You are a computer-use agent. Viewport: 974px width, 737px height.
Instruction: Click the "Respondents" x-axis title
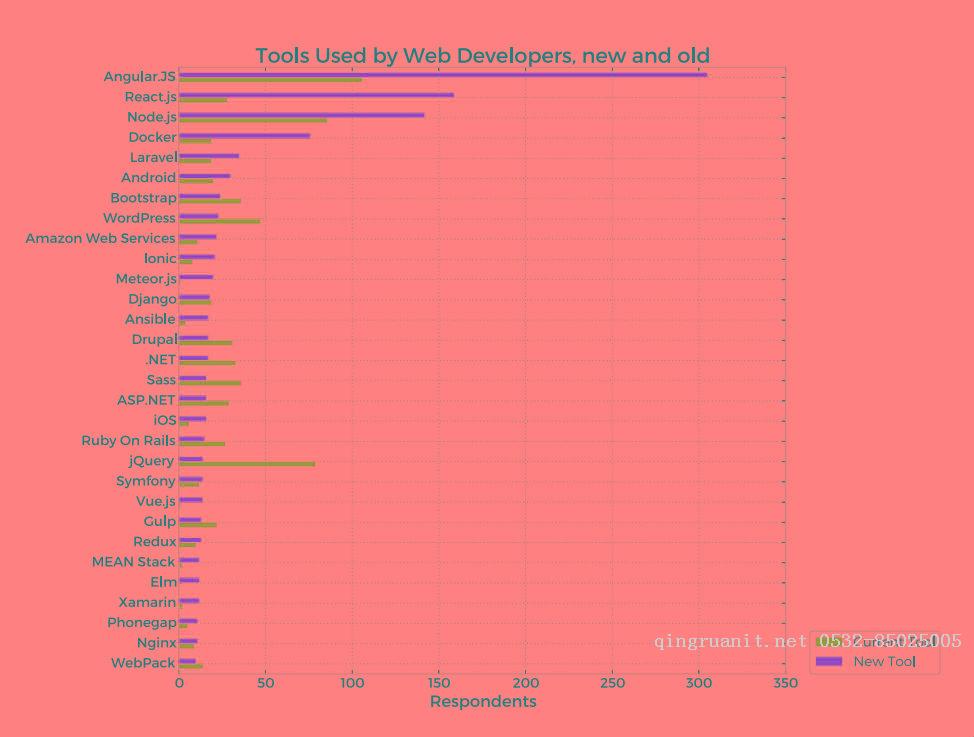pyautogui.click(x=483, y=702)
